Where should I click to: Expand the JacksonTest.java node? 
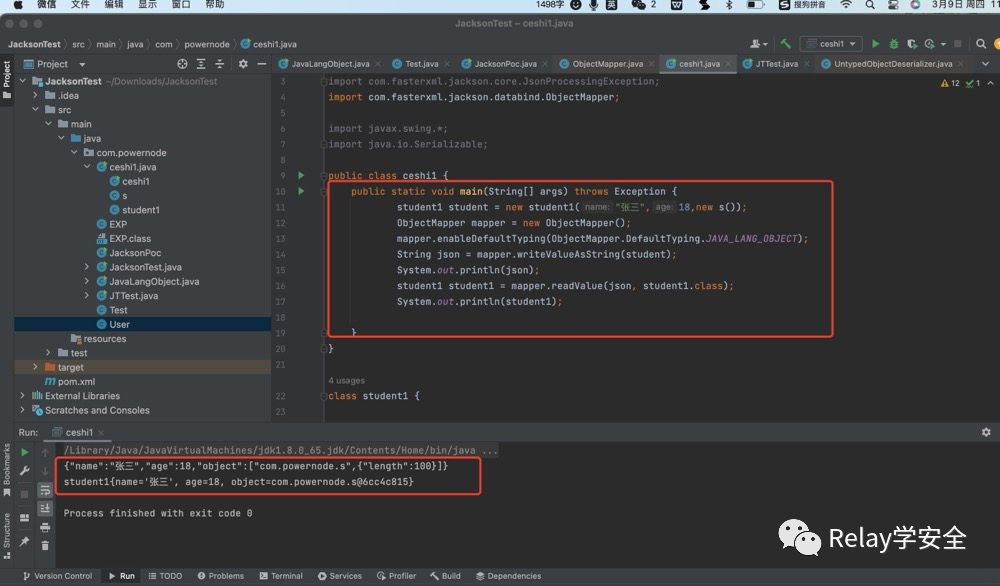(87, 267)
